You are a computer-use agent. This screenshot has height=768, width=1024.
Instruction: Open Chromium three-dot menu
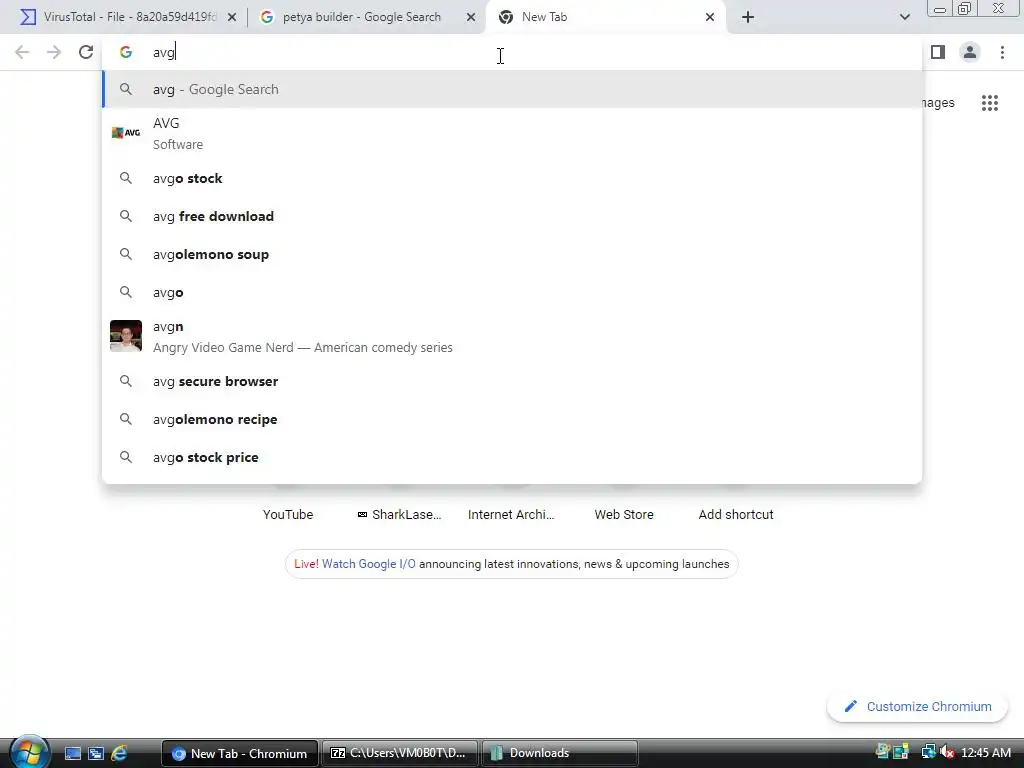(x=1002, y=52)
